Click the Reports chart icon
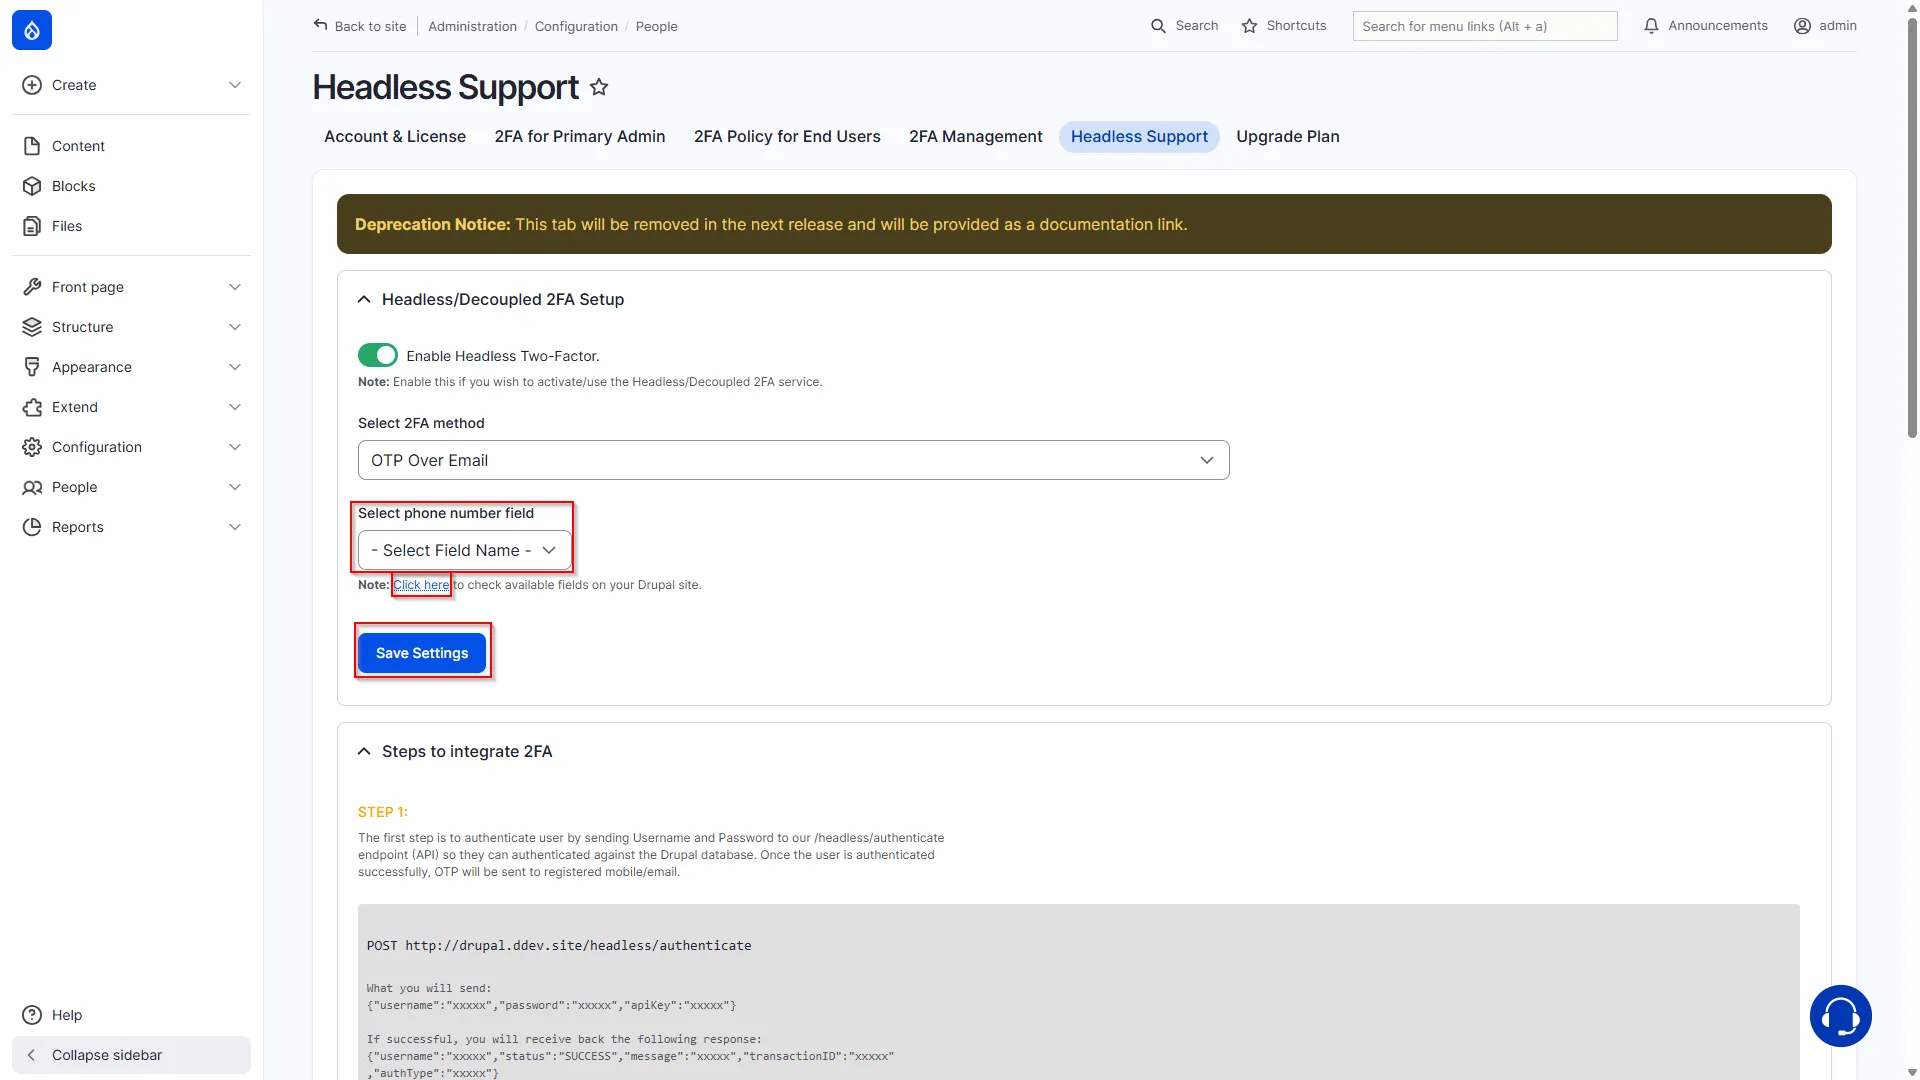 point(32,527)
